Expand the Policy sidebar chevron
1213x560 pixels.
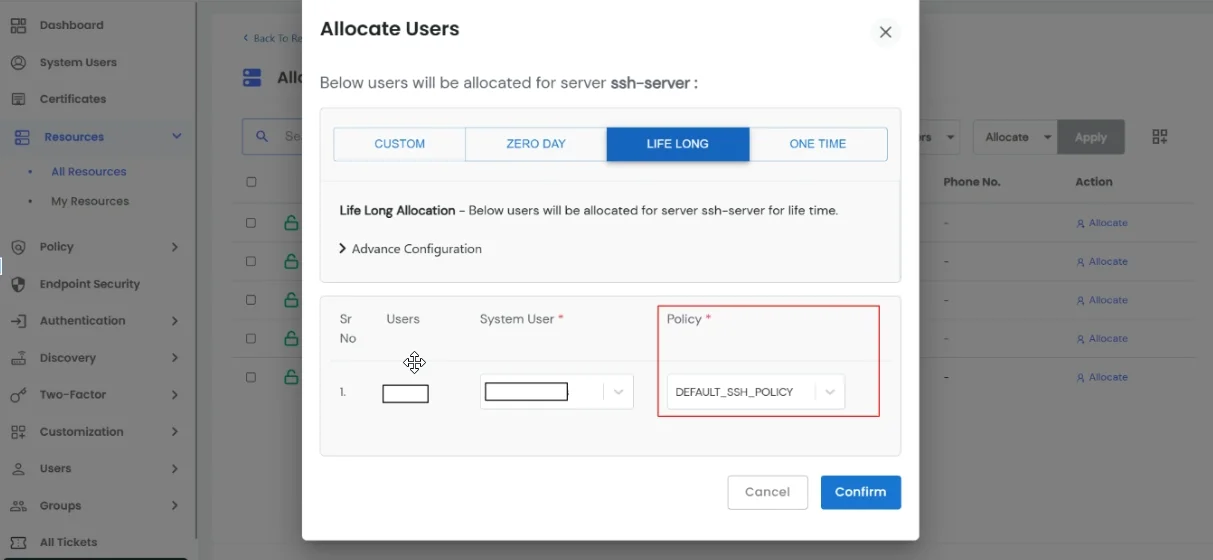[x=175, y=247]
